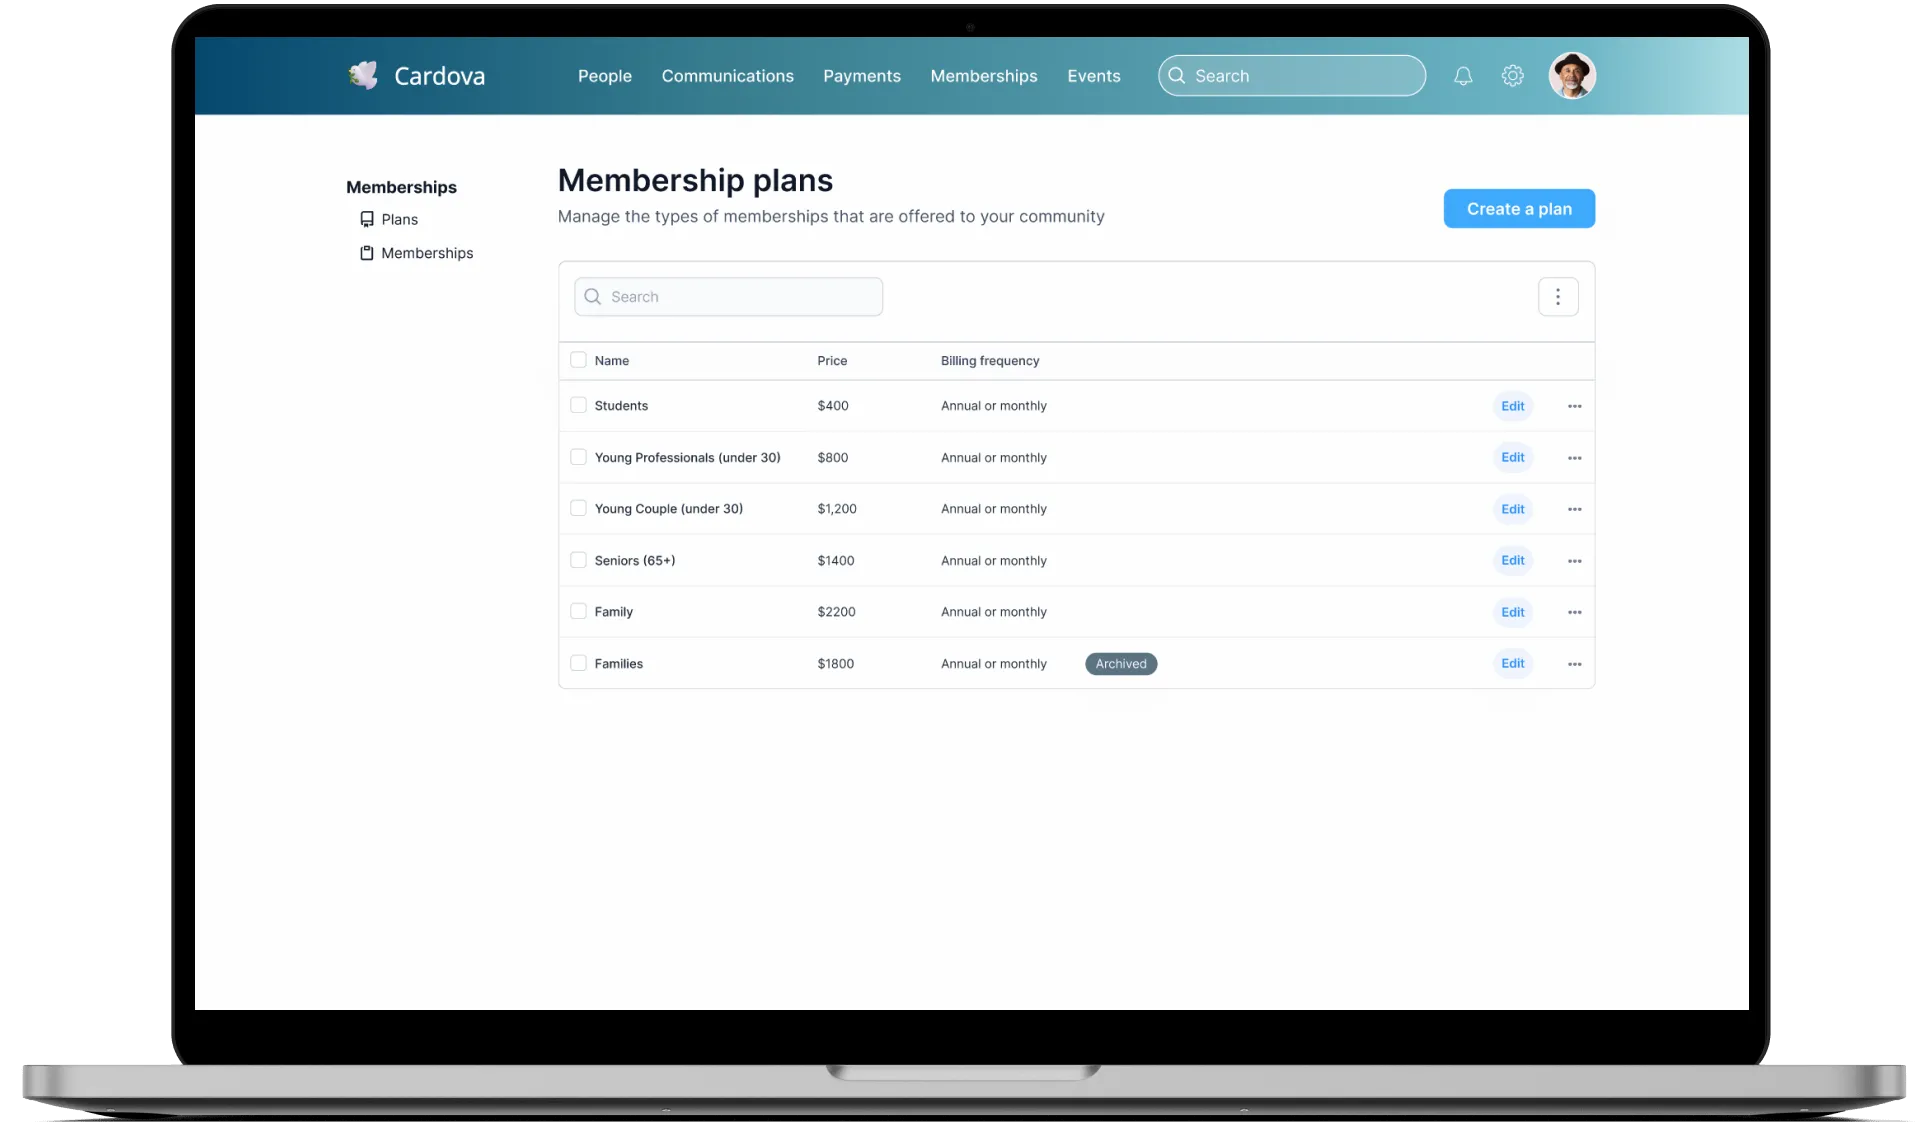Check the Seniors (65+) plan checkbox

click(x=578, y=560)
